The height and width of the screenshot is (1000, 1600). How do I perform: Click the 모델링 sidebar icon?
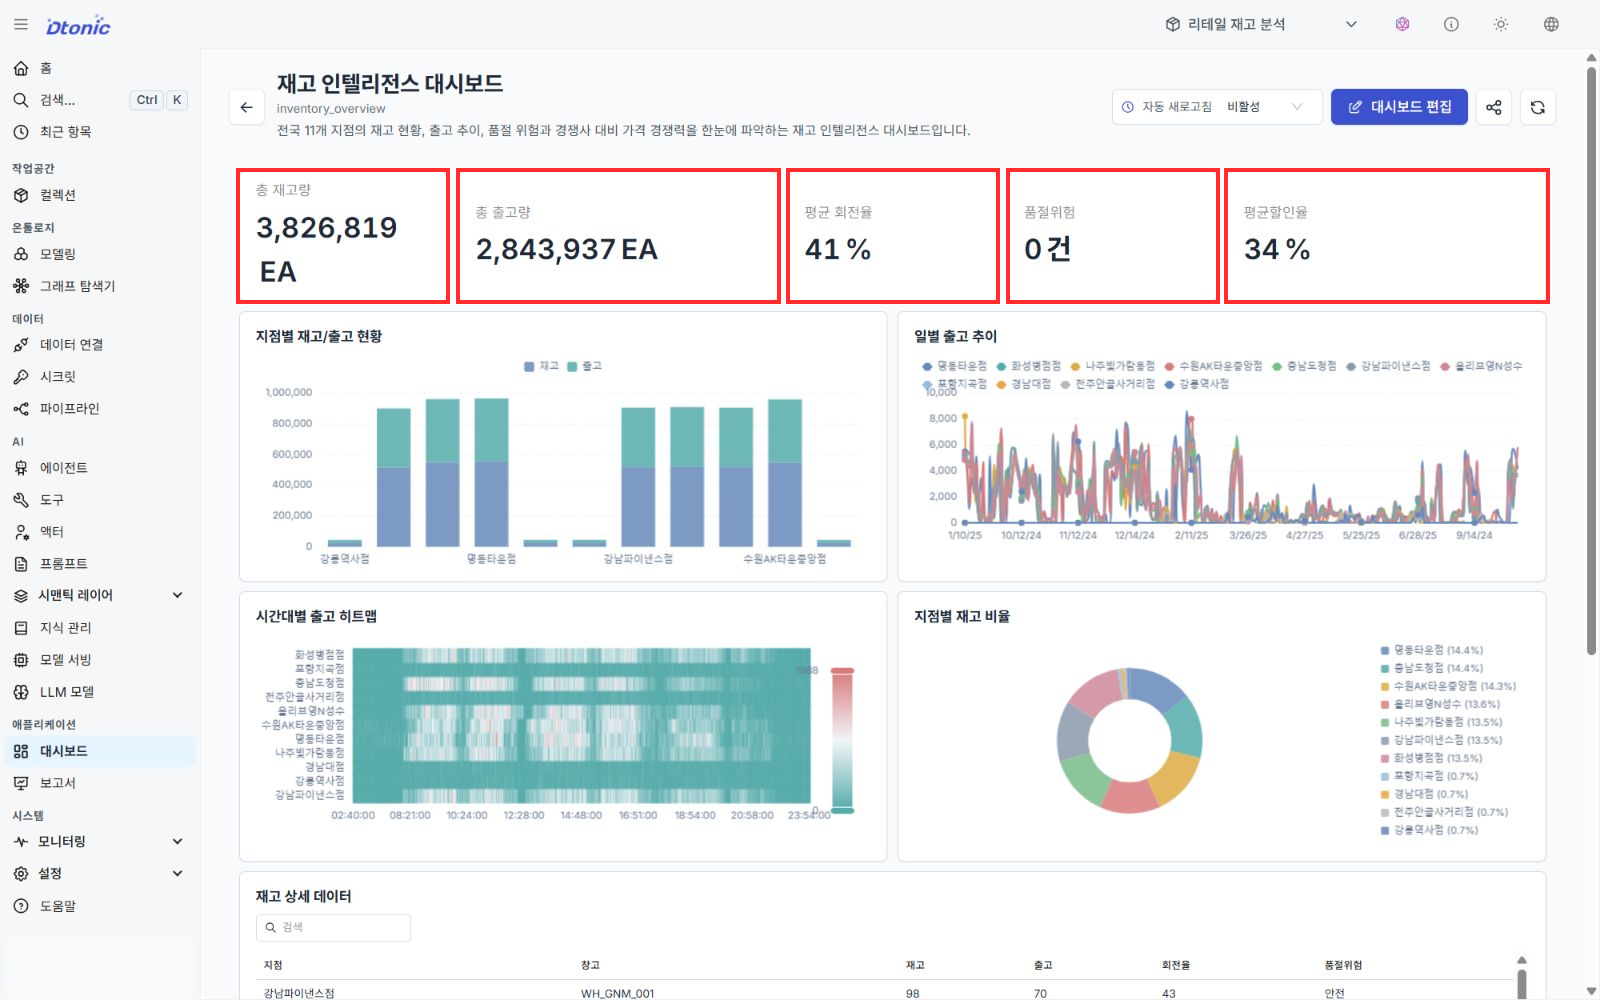coord(21,254)
